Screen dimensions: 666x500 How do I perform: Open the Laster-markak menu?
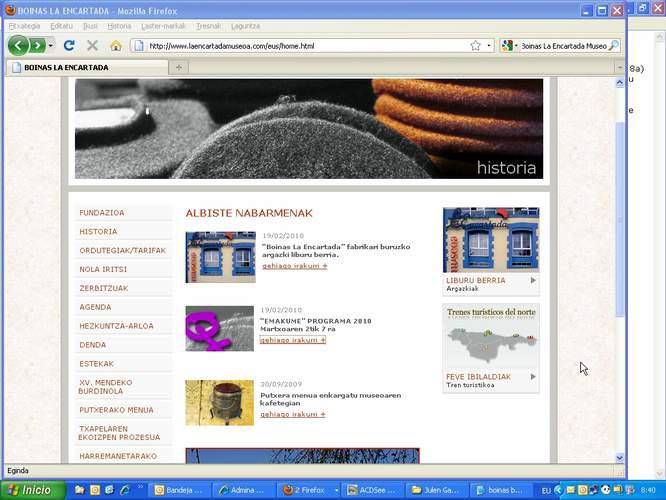164,26
